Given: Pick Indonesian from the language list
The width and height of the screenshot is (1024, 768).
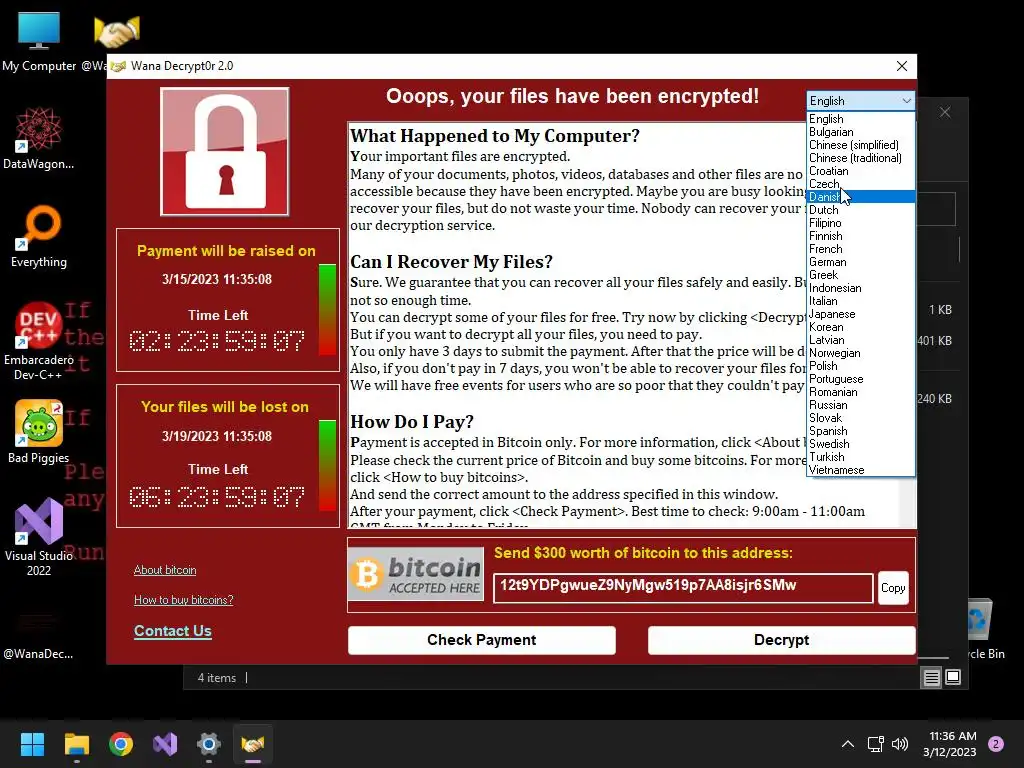Looking at the screenshot, I should click(x=861, y=288).
